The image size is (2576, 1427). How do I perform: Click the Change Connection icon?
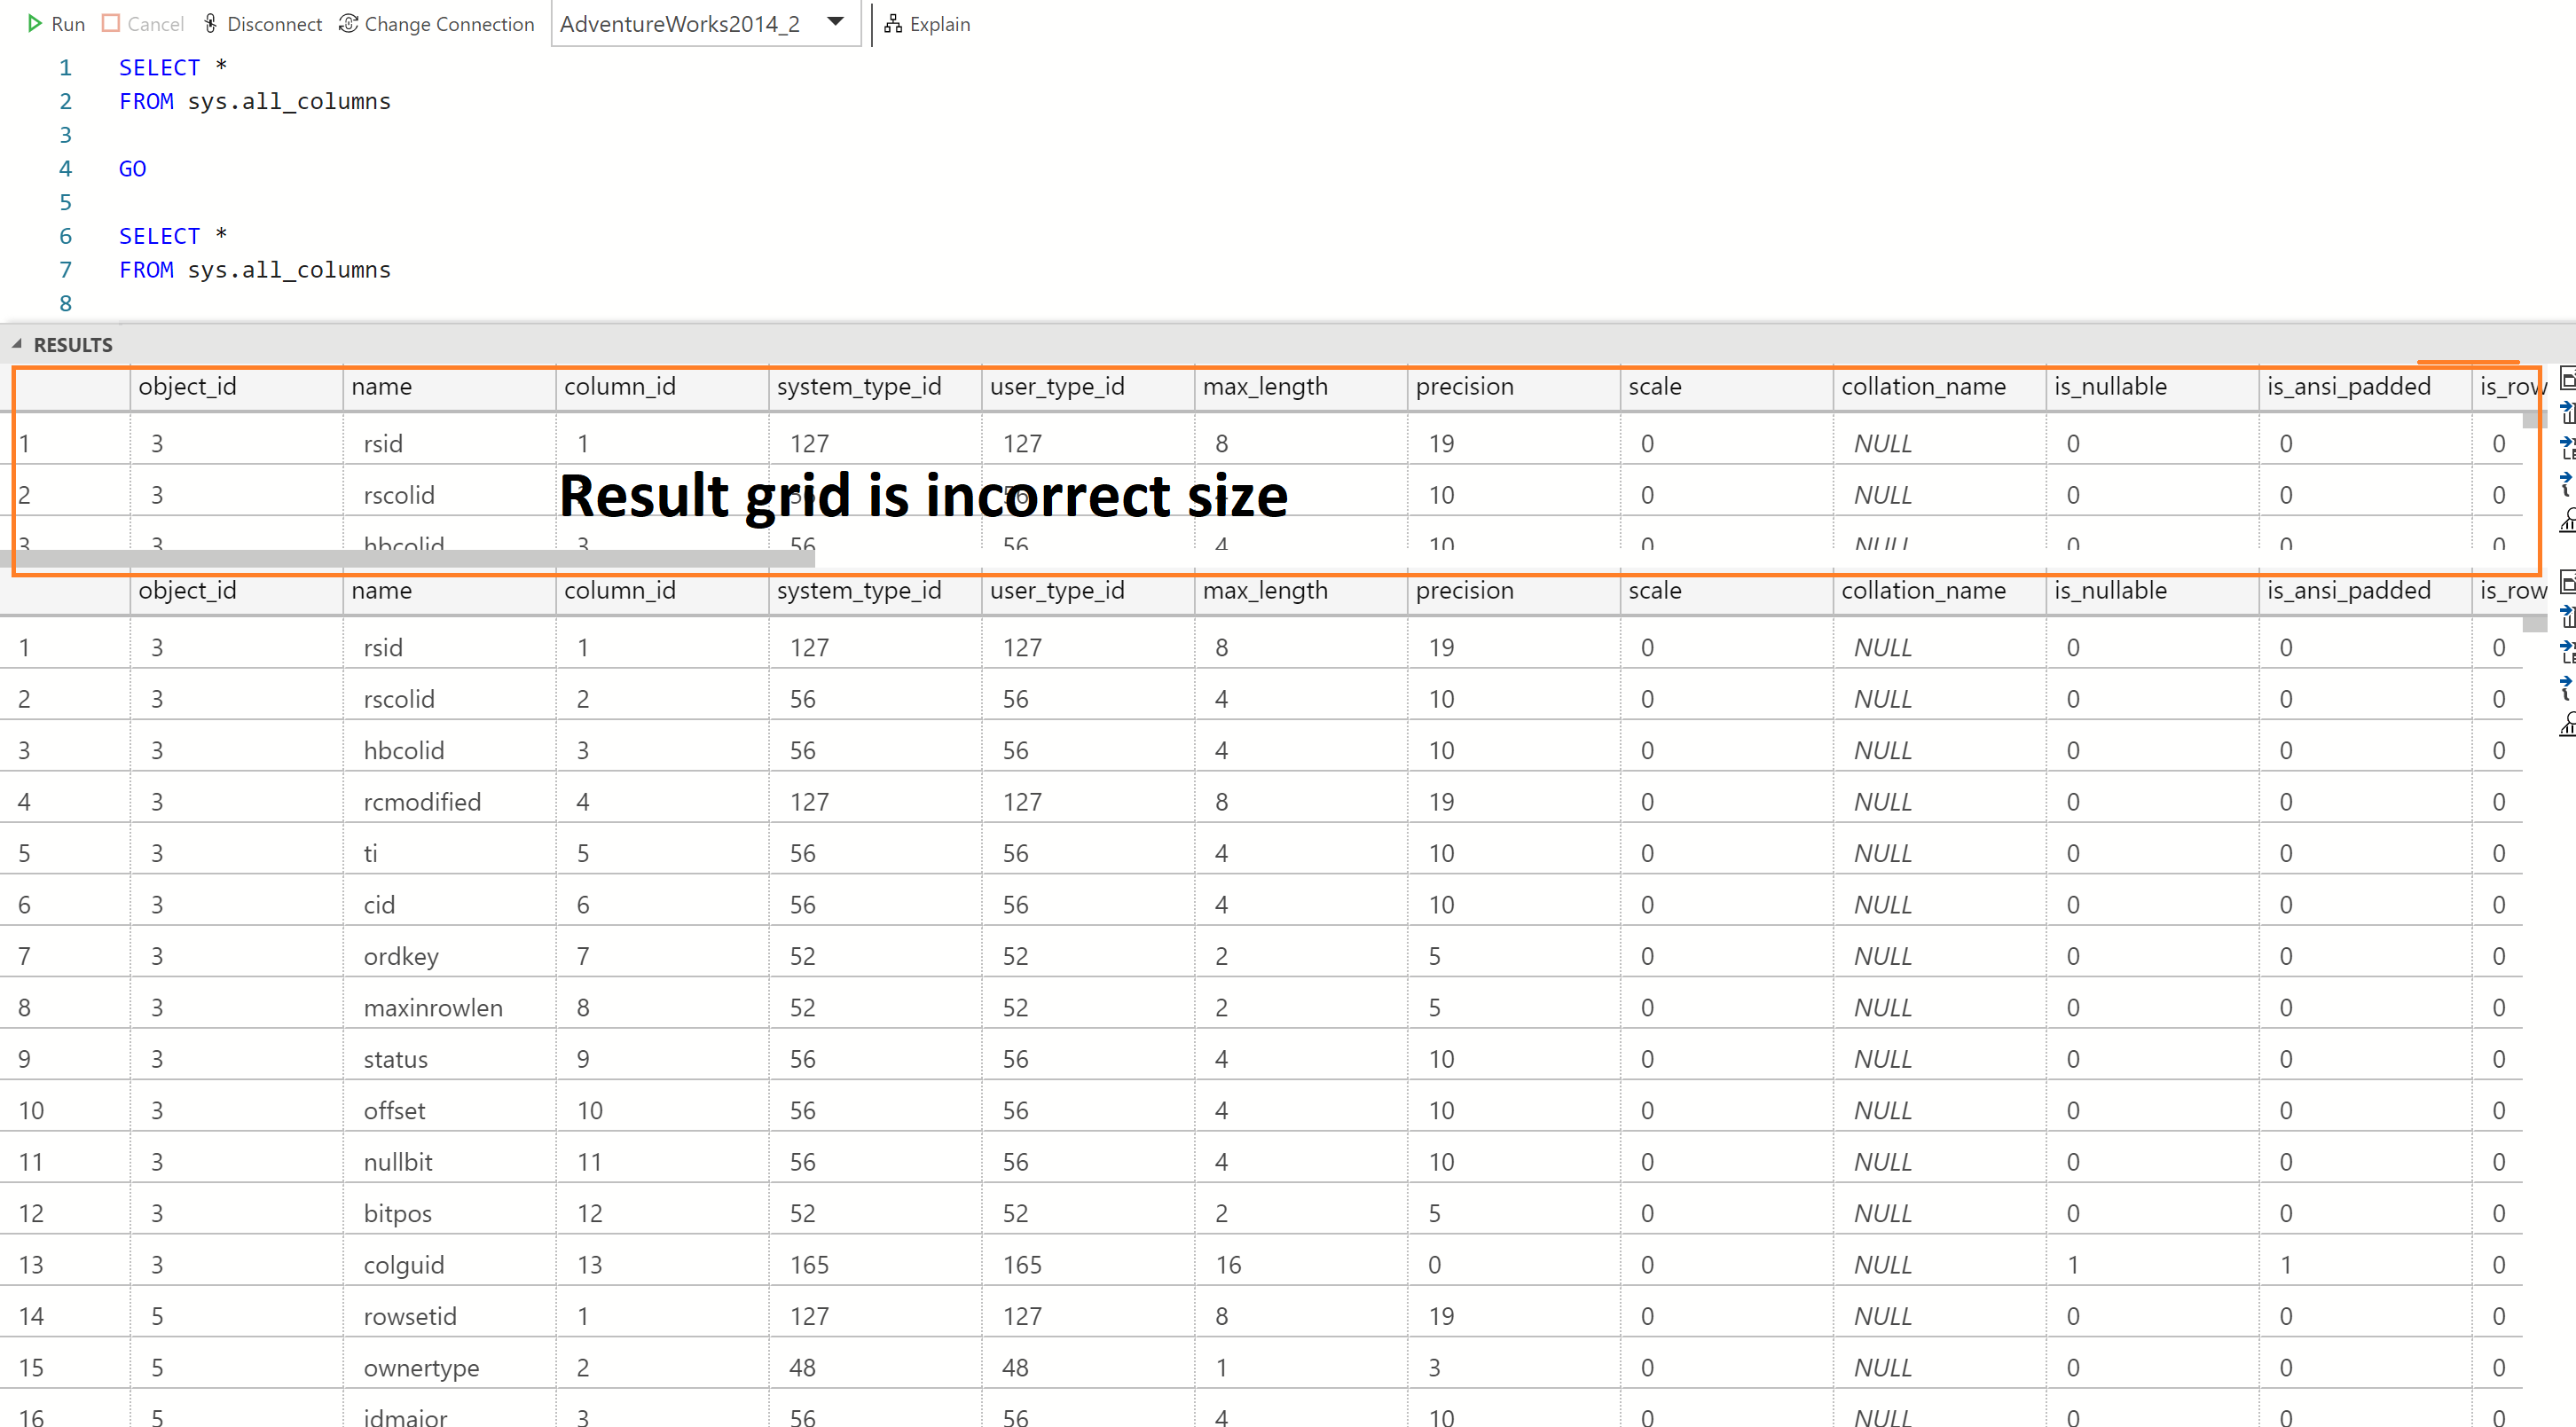(349, 23)
